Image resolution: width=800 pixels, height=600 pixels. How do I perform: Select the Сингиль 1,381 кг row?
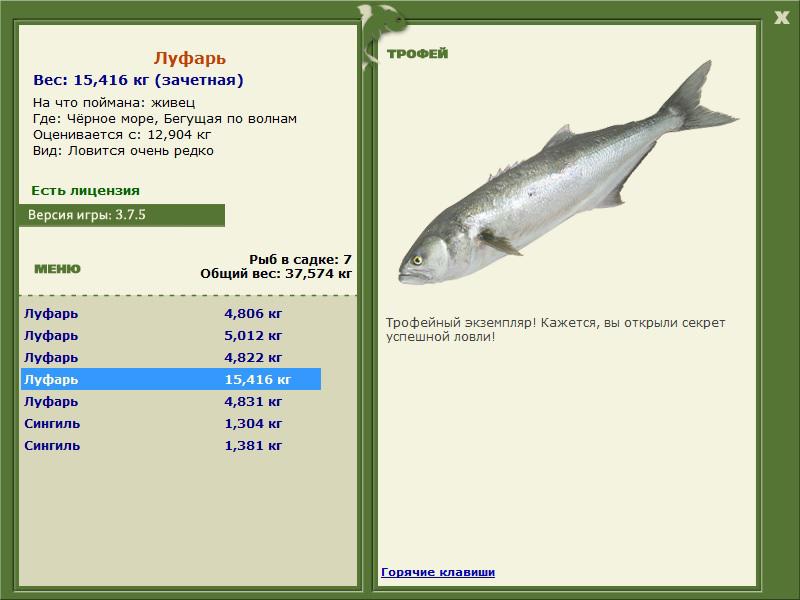pos(171,445)
